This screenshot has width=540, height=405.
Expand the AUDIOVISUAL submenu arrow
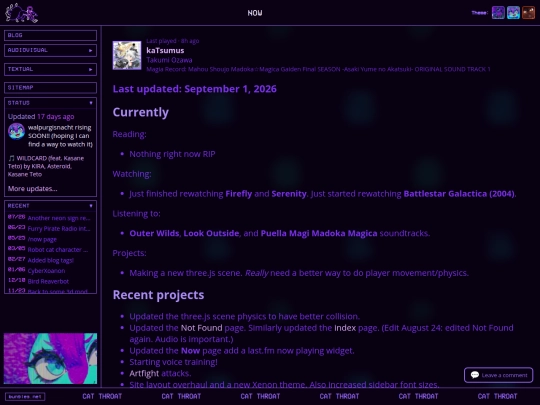[91, 50]
